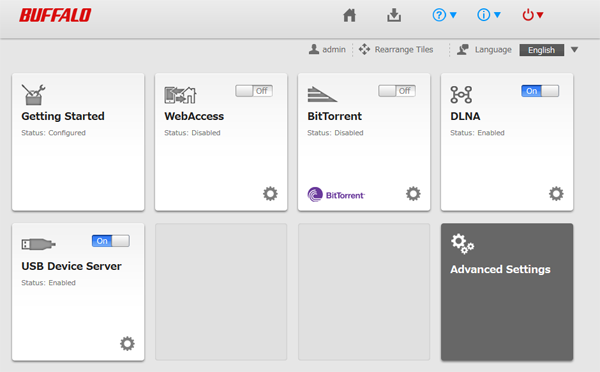Turn on the WebAccess toggle
Screen dimensions: 600x372
[x=254, y=91]
